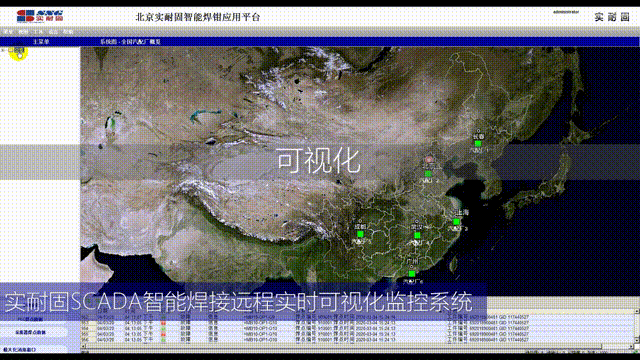Select the highlighted tree item under main menu
640x360 pixels.
click(19, 50)
